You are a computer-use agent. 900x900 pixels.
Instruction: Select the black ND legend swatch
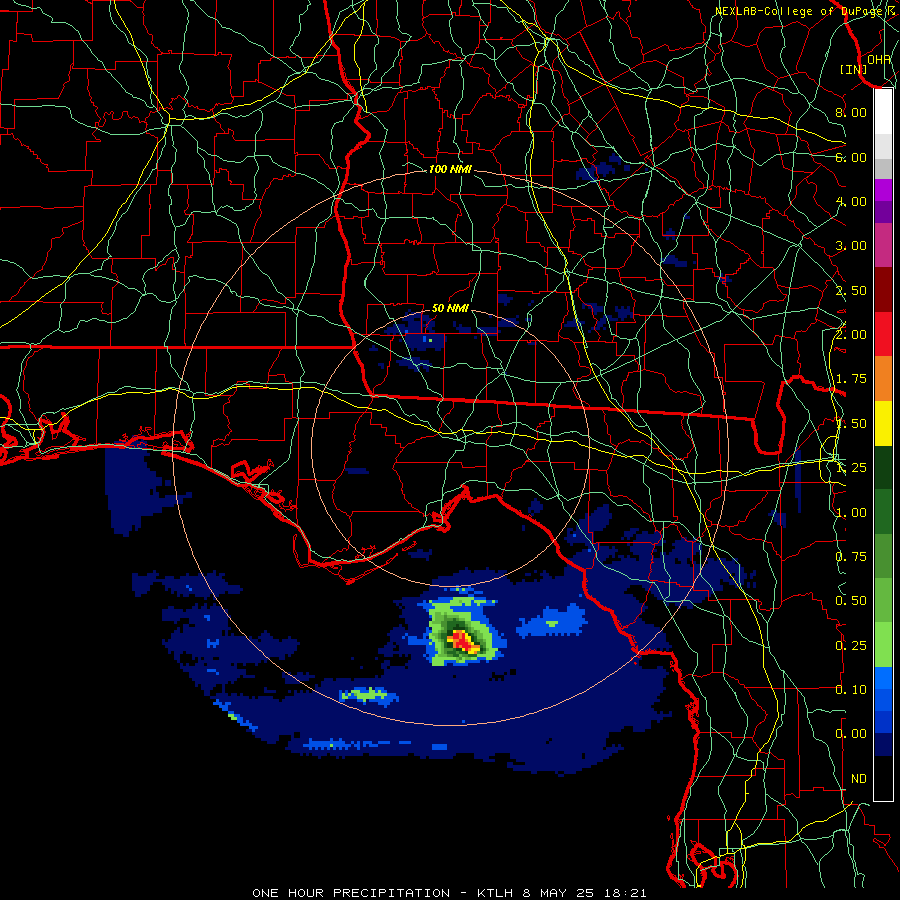tap(883, 778)
